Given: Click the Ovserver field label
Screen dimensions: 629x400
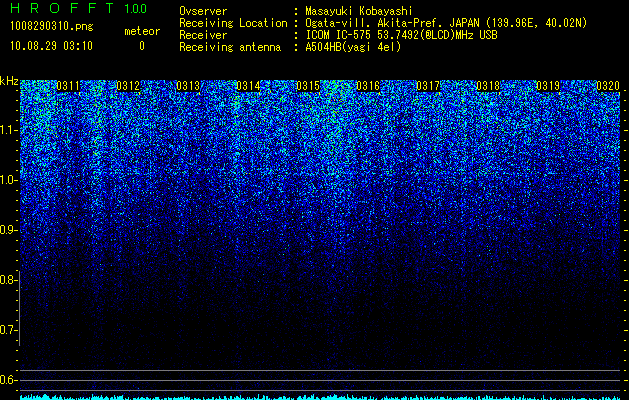Looking at the screenshot, I should [203, 12].
